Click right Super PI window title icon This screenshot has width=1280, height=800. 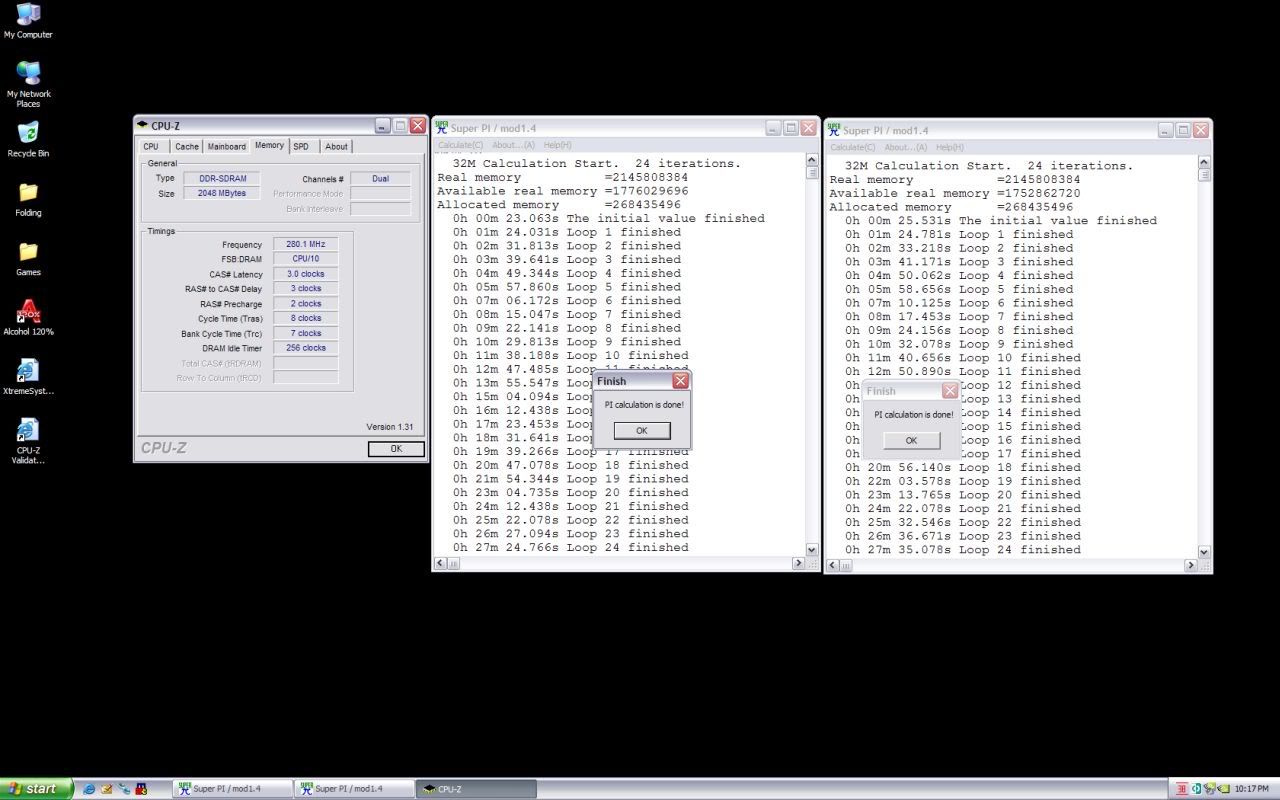(x=833, y=130)
